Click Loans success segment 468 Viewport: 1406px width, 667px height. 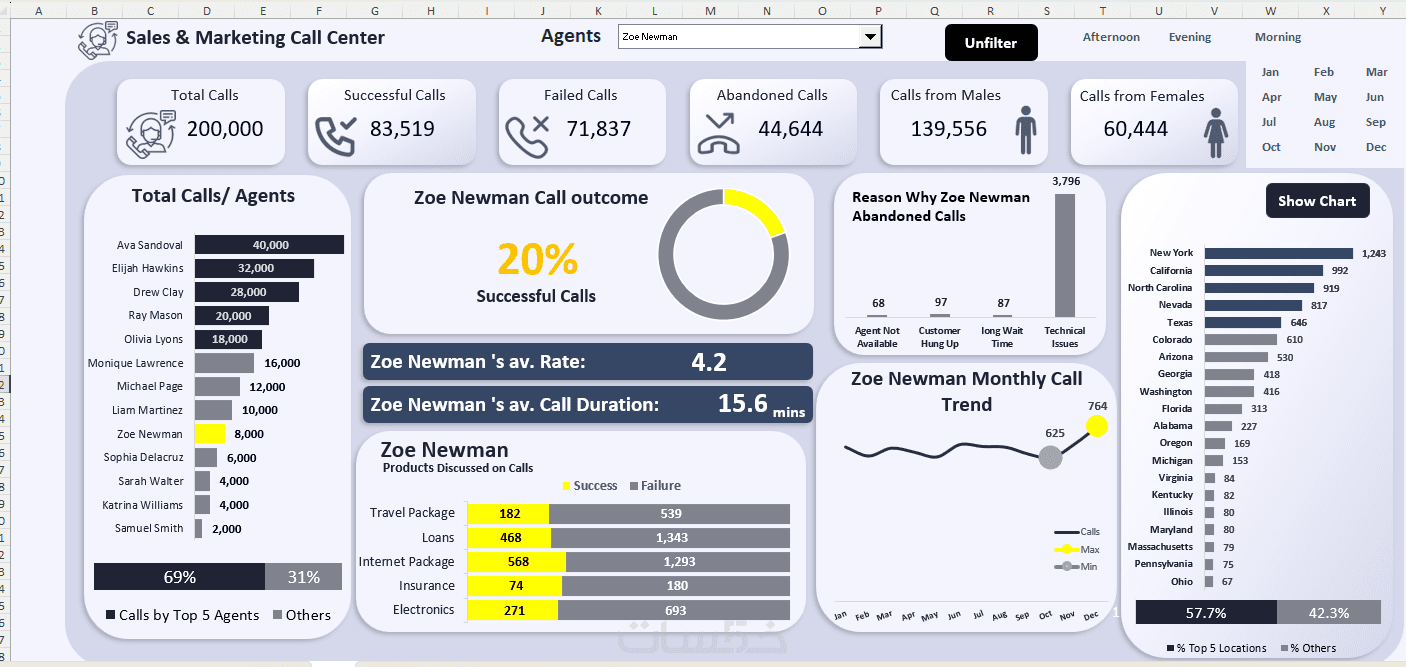pos(510,538)
